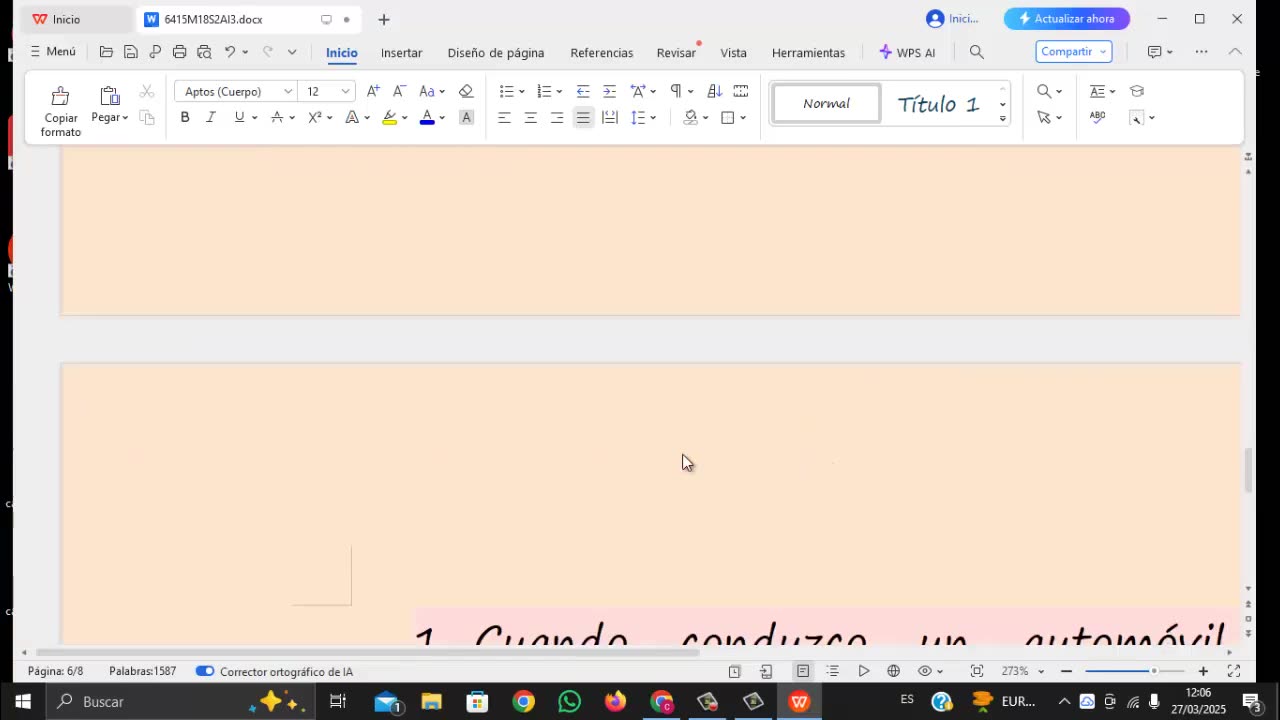Click the Compartir button

(1073, 51)
